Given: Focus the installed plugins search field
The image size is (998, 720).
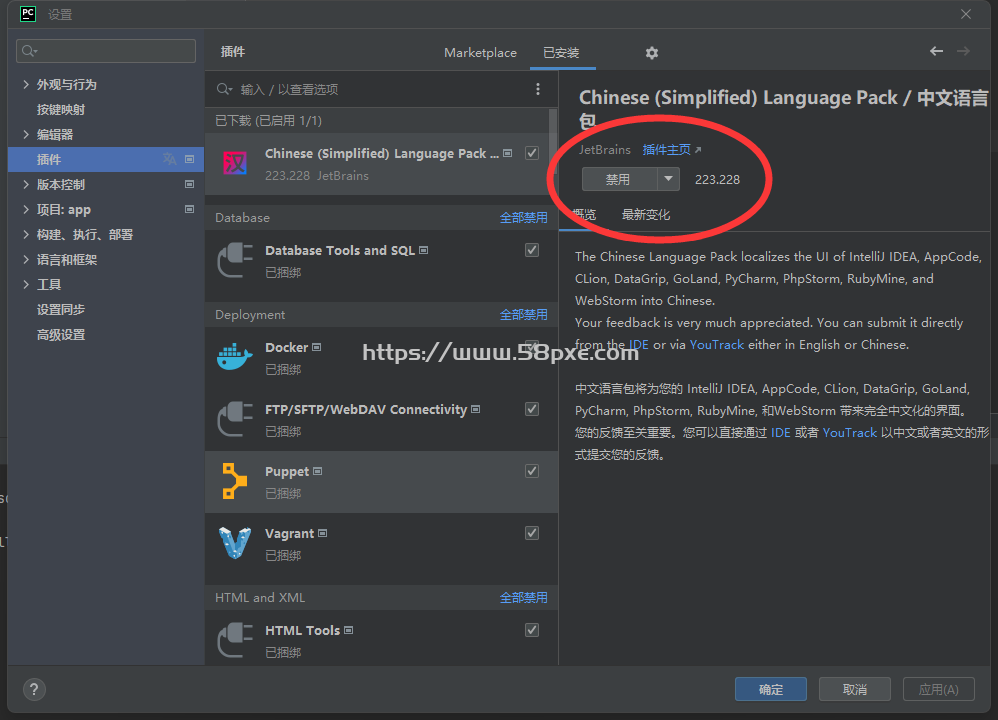Looking at the screenshot, I should pos(382,89).
